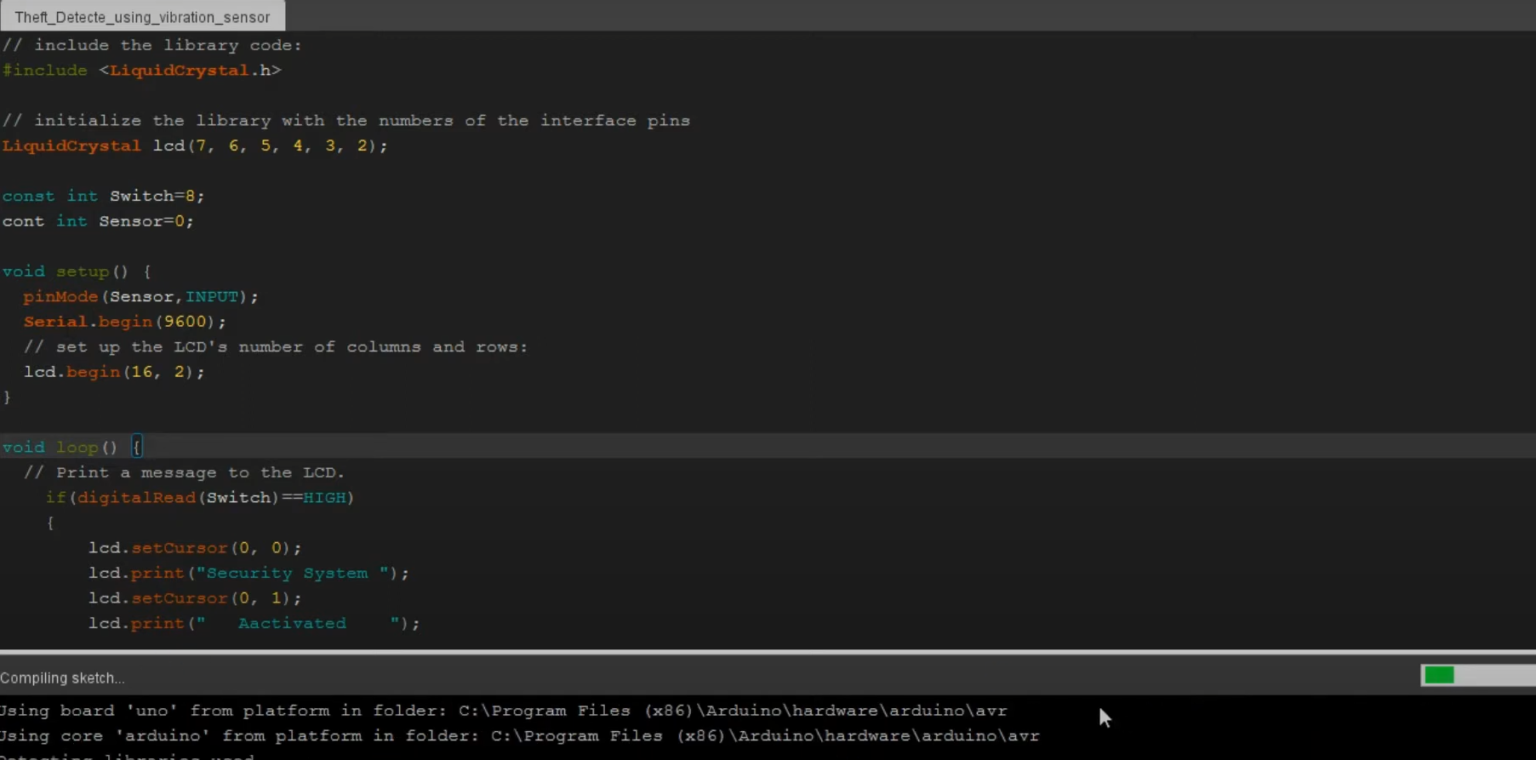Click the if(digitalRead(Switch)==HIGH) condition
The image size is (1536, 760).
[200, 498]
